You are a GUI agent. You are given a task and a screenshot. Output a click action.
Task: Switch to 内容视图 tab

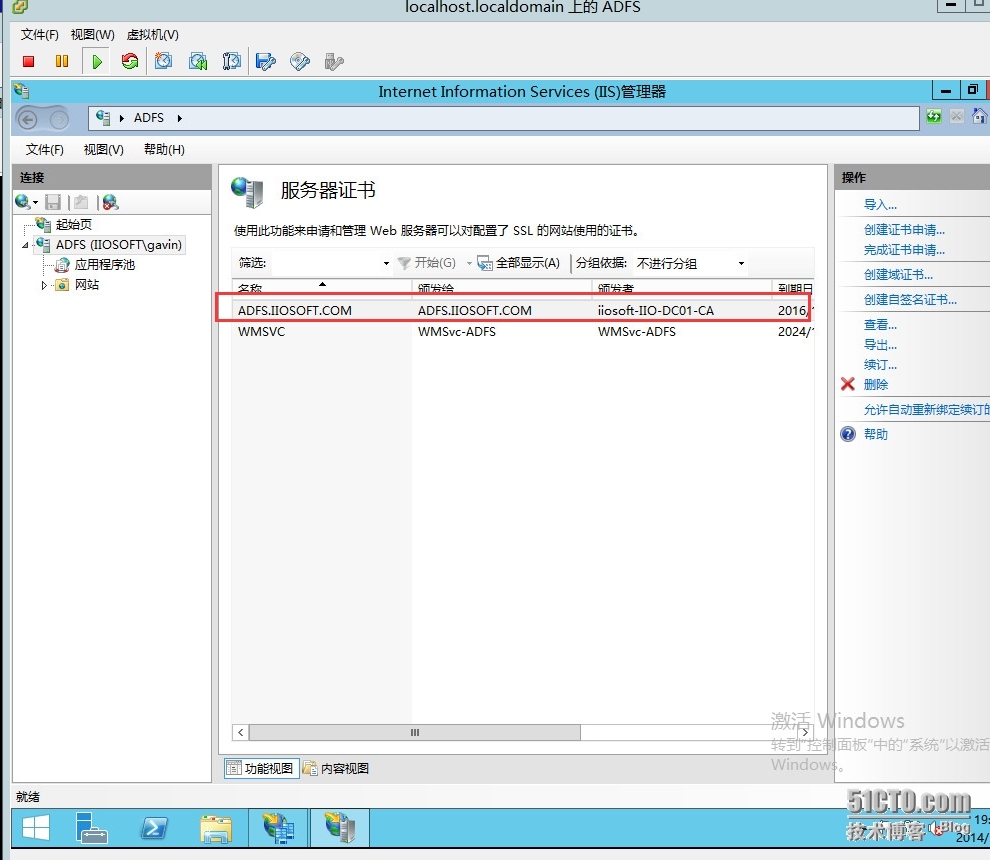(x=336, y=768)
